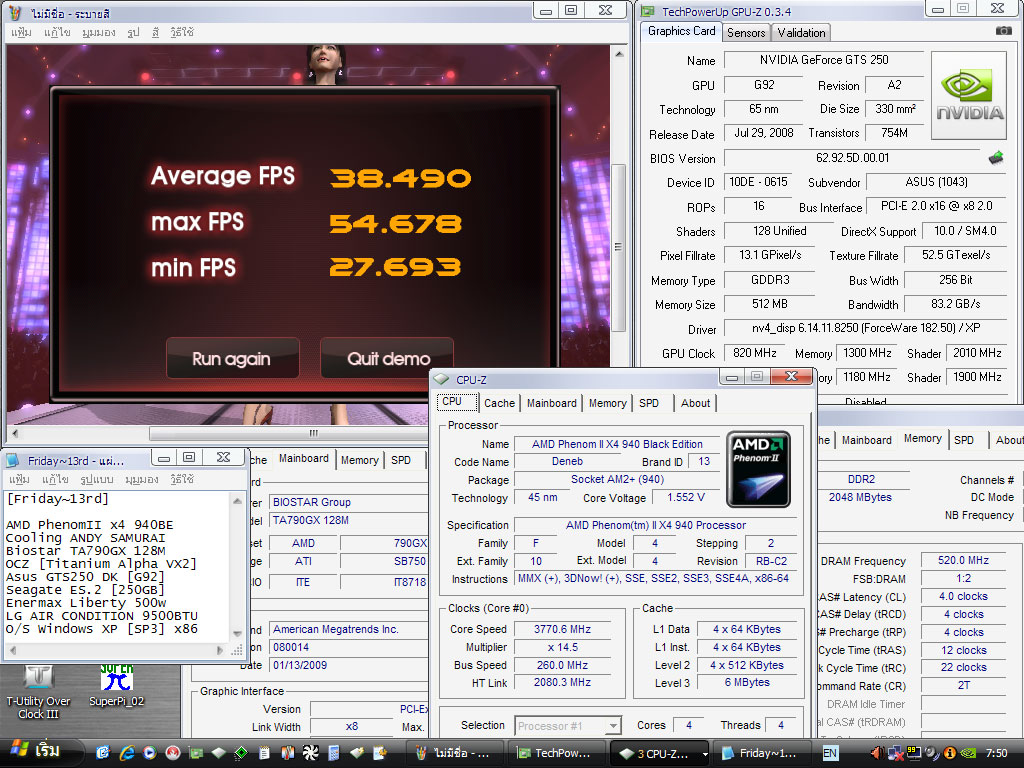The height and width of the screenshot is (768, 1024).
Task: Launch Windows Media Player from quick launch
Action: point(150,753)
